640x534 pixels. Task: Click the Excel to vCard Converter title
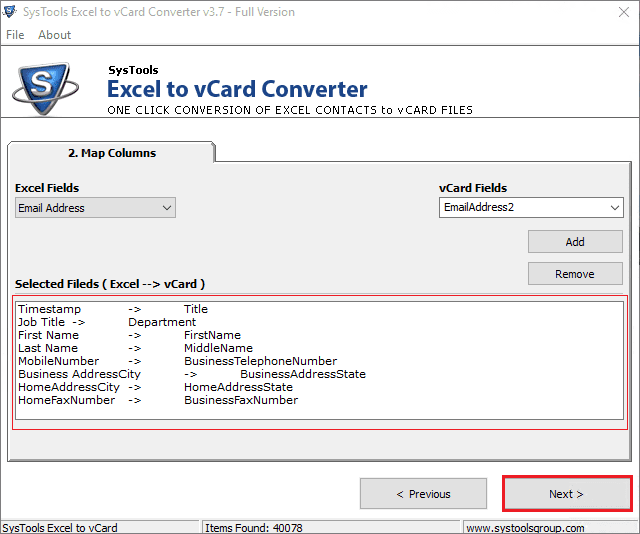(x=237, y=89)
